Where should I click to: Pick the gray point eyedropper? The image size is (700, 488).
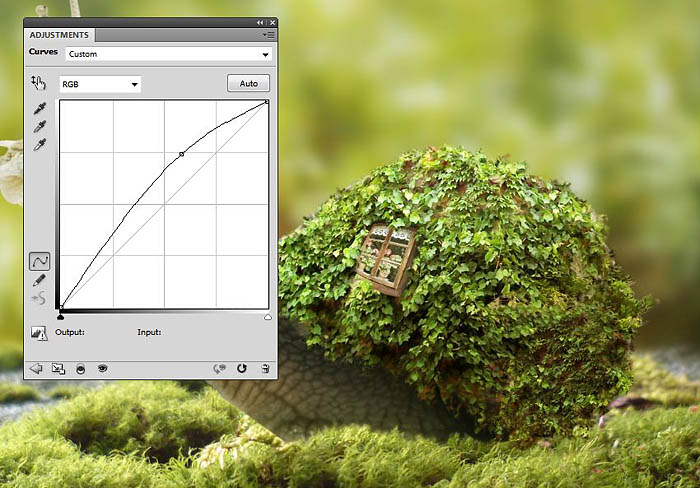click(40, 127)
